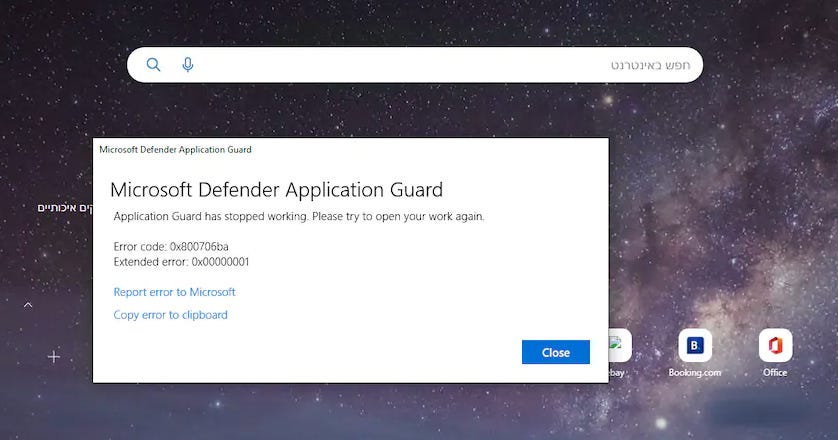The width and height of the screenshot is (838, 440).
Task: Click the Application Guard has stopped working message
Action: (299, 216)
